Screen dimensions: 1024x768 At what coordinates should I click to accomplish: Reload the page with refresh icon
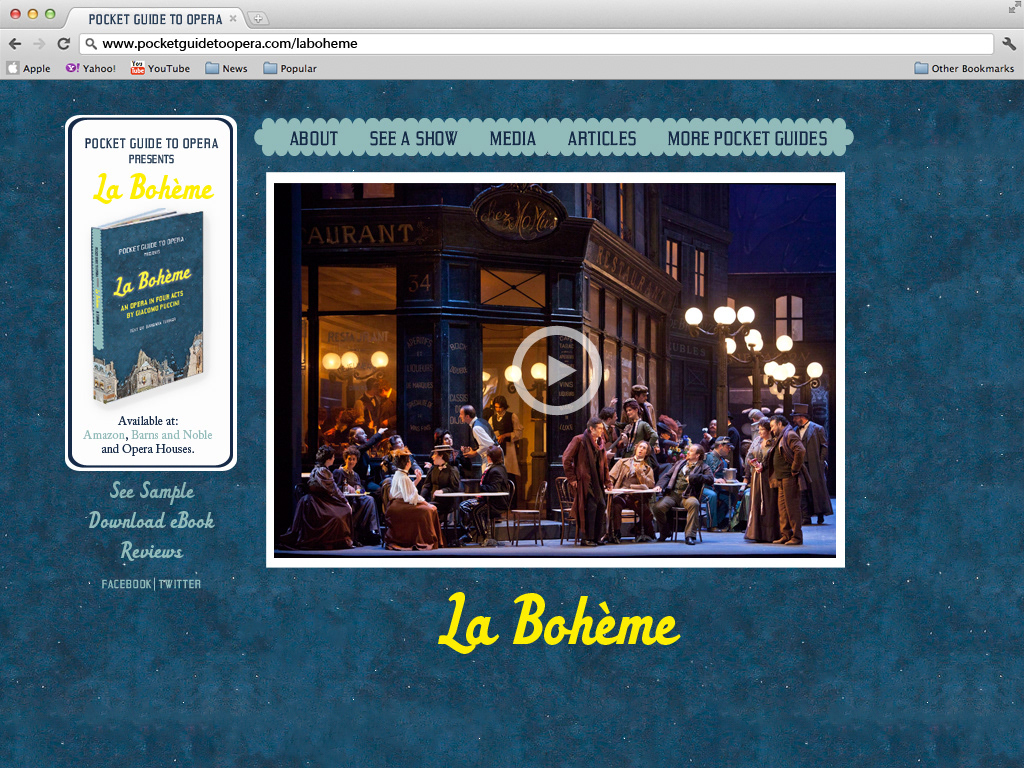coord(63,44)
